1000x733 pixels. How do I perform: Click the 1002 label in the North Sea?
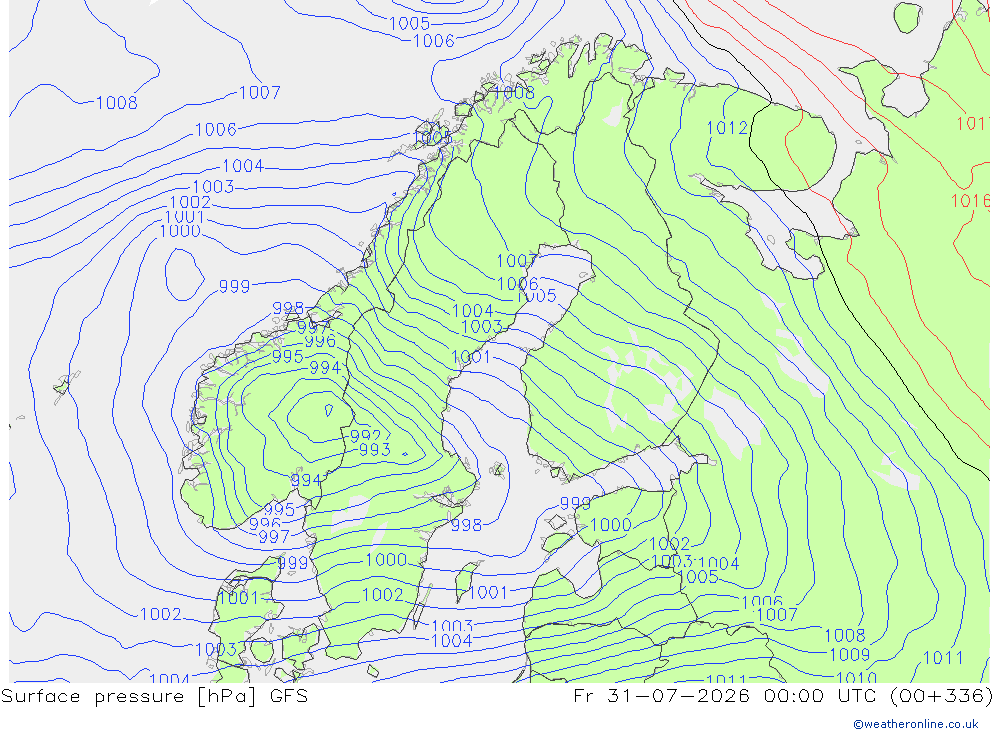coord(161,614)
